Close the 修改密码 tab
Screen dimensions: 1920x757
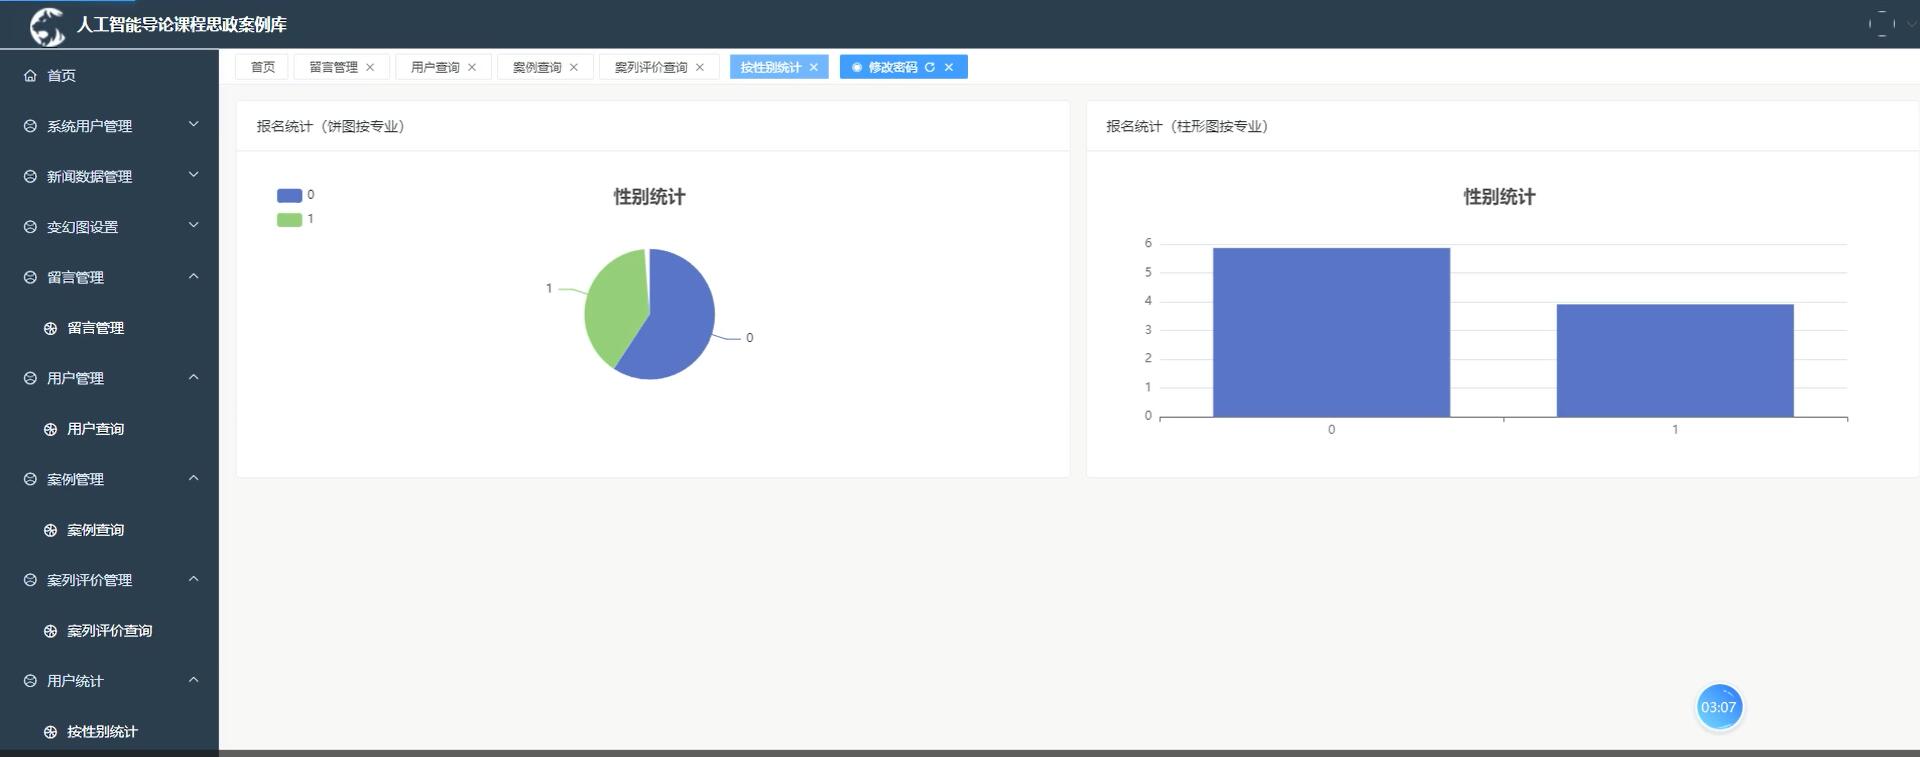click(x=949, y=67)
